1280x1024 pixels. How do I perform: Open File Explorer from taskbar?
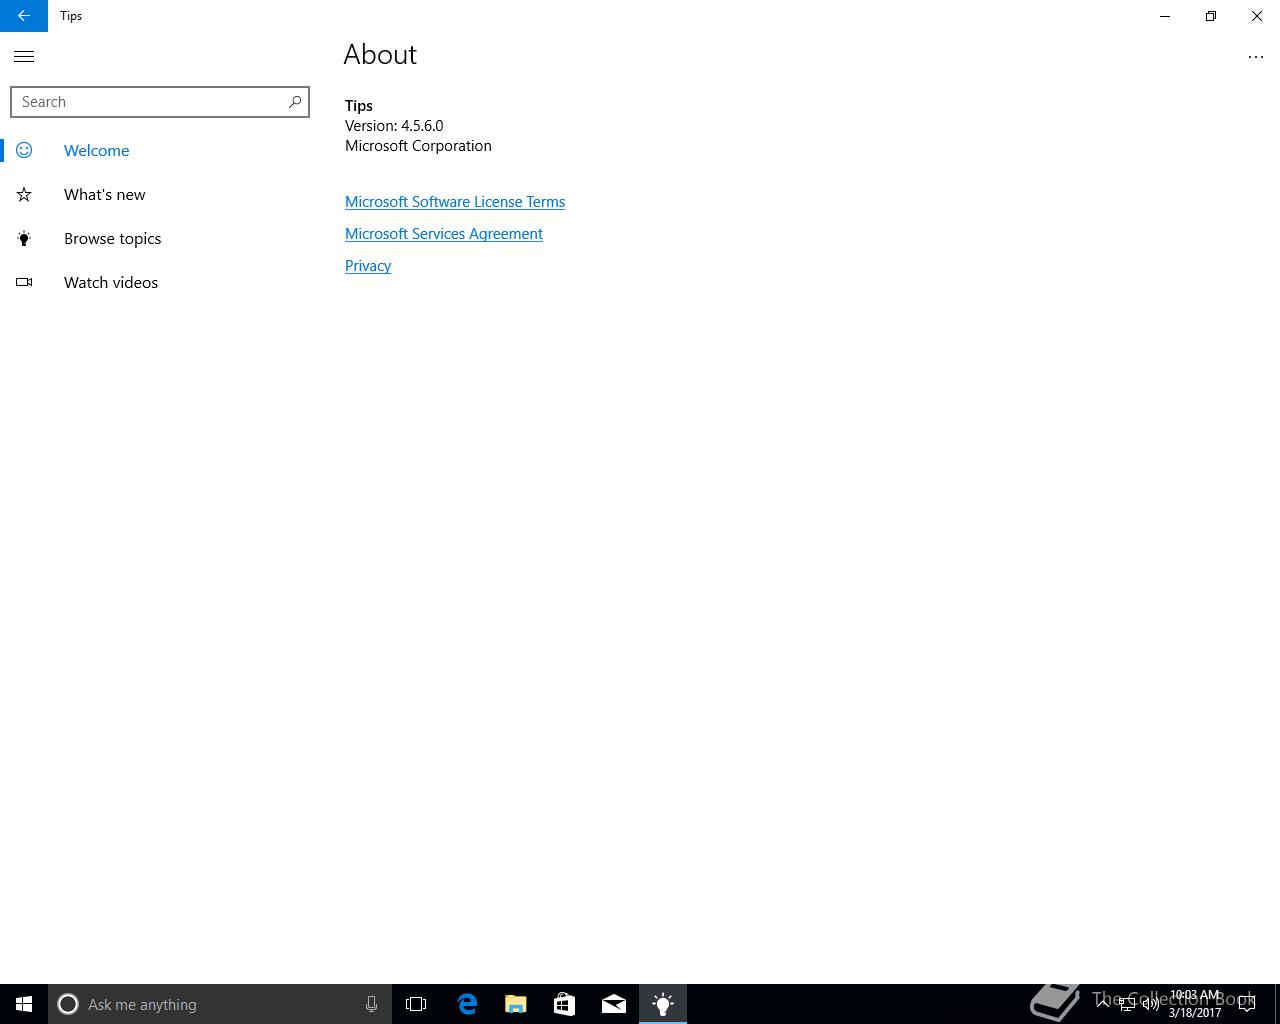point(516,1004)
